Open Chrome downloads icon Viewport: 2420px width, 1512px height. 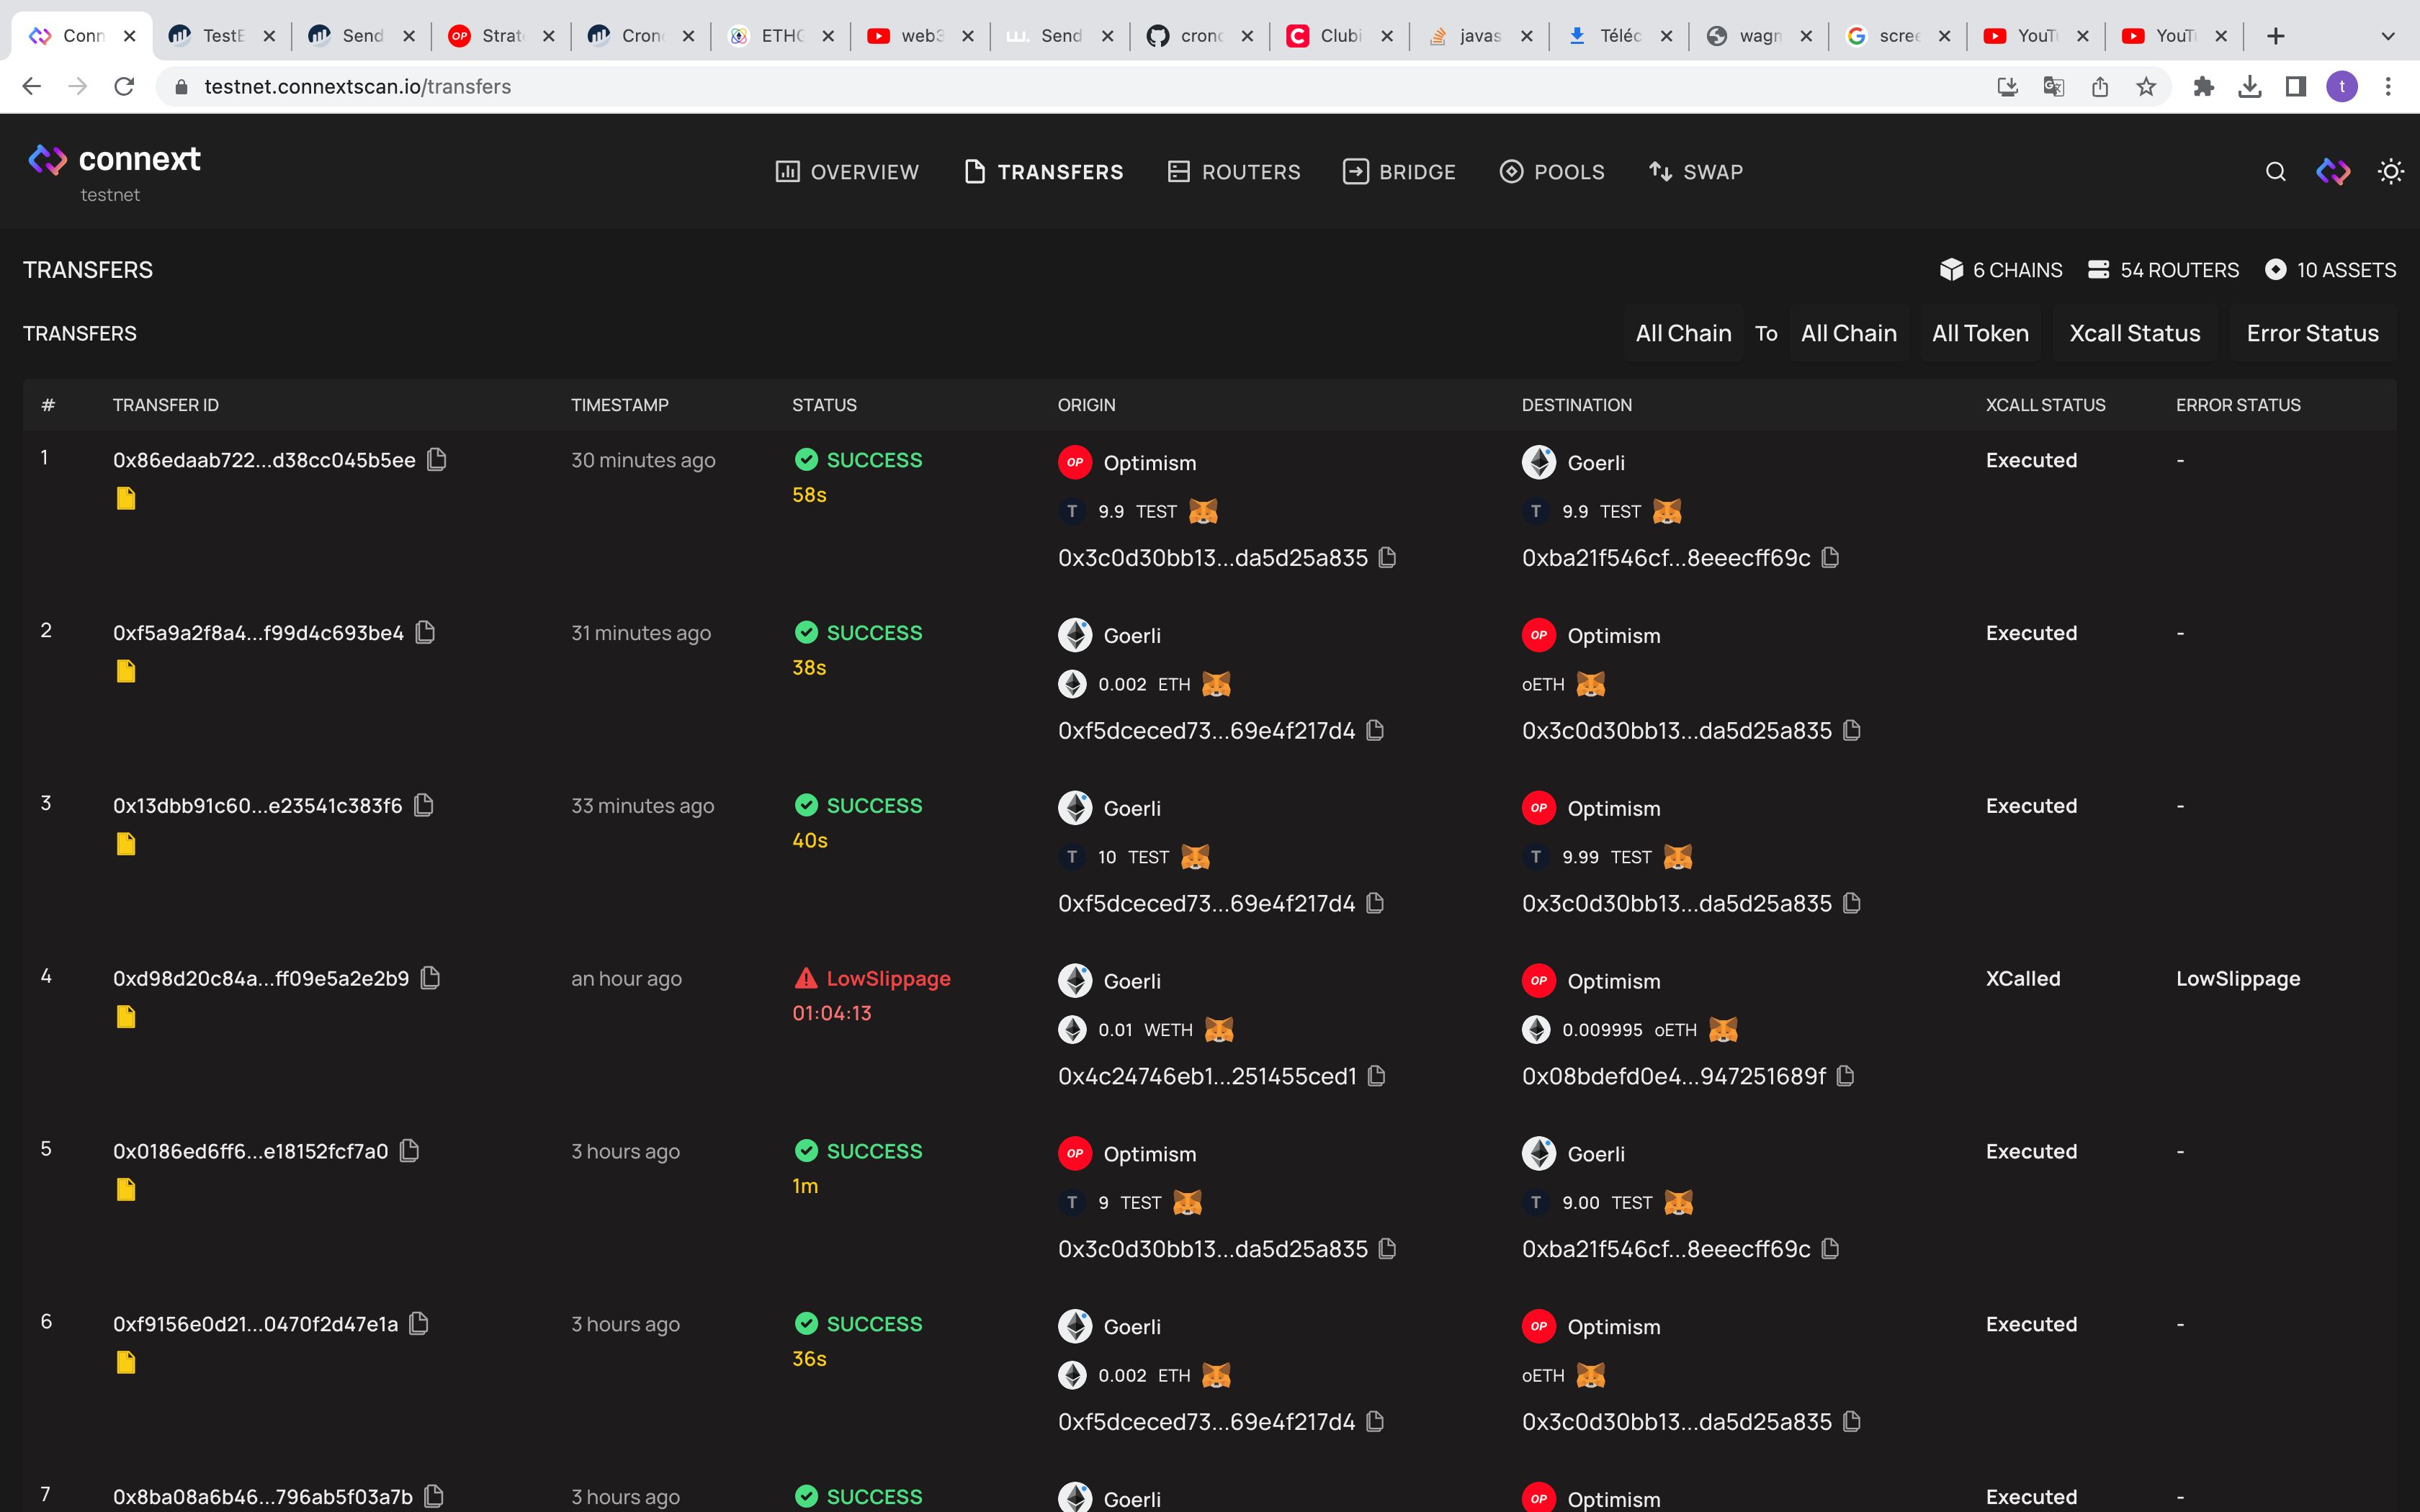[2250, 87]
